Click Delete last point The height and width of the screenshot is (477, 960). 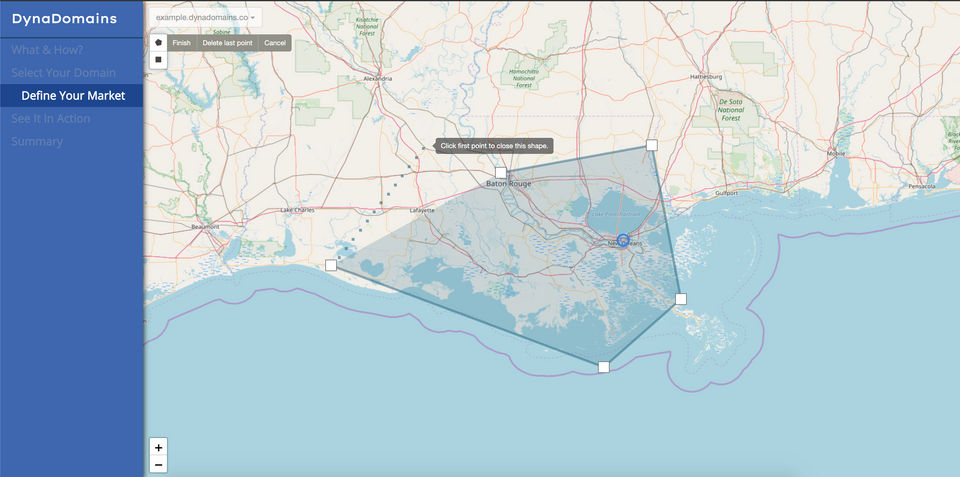point(227,43)
